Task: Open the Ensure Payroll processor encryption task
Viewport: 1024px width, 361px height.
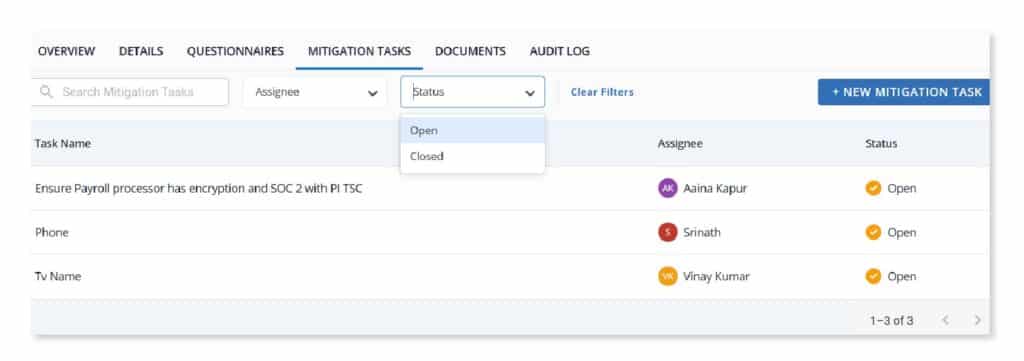Action: (199, 189)
